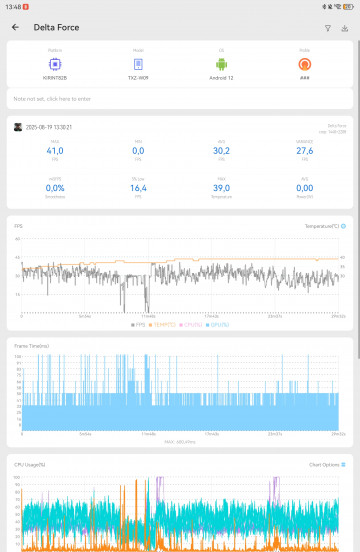The image size is (360, 552).
Task: Open the Temperature(°C) selector on FPS chart
Action: tap(325, 226)
